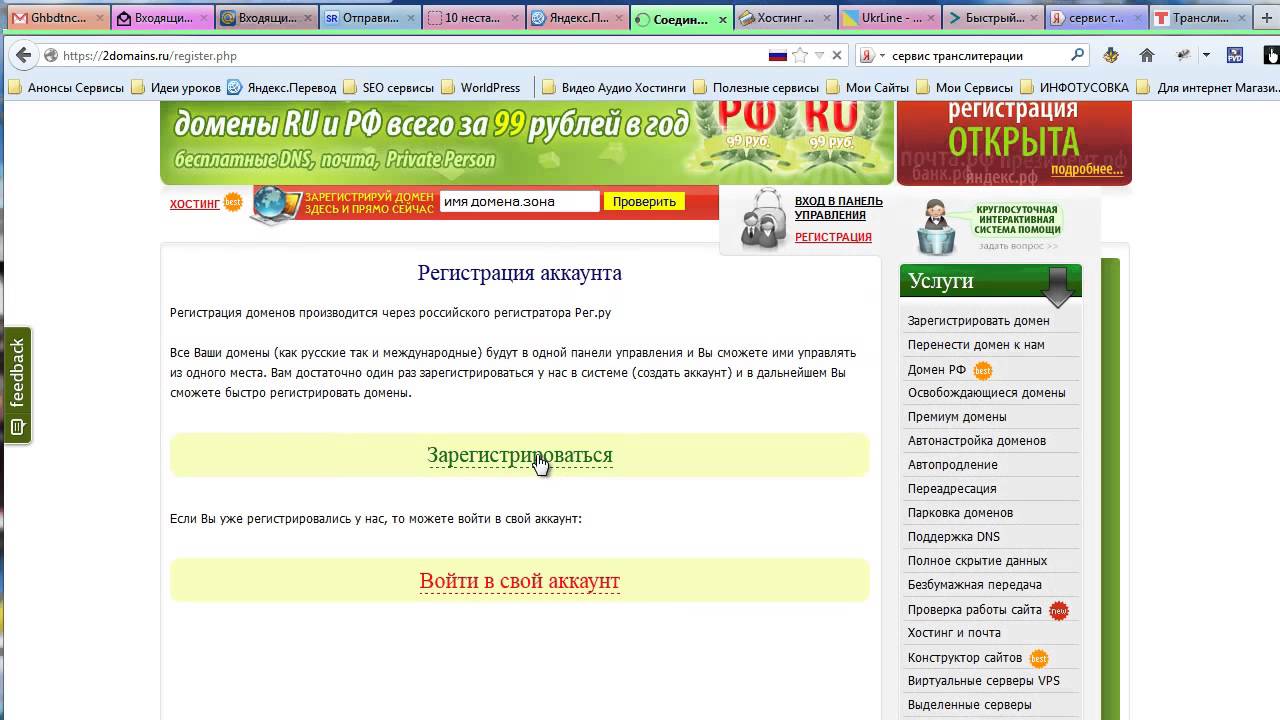Switch to the Быстрый tab
This screenshot has height=720, width=1280.
pos(992,18)
